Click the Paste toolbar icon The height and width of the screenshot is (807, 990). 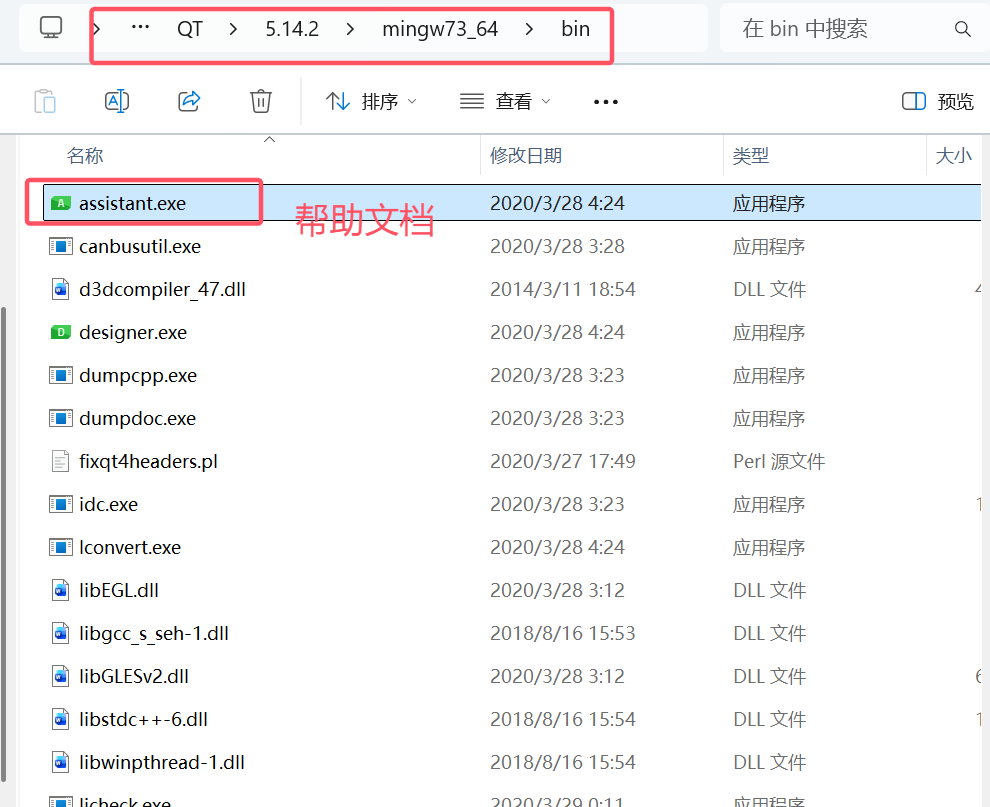point(45,101)
